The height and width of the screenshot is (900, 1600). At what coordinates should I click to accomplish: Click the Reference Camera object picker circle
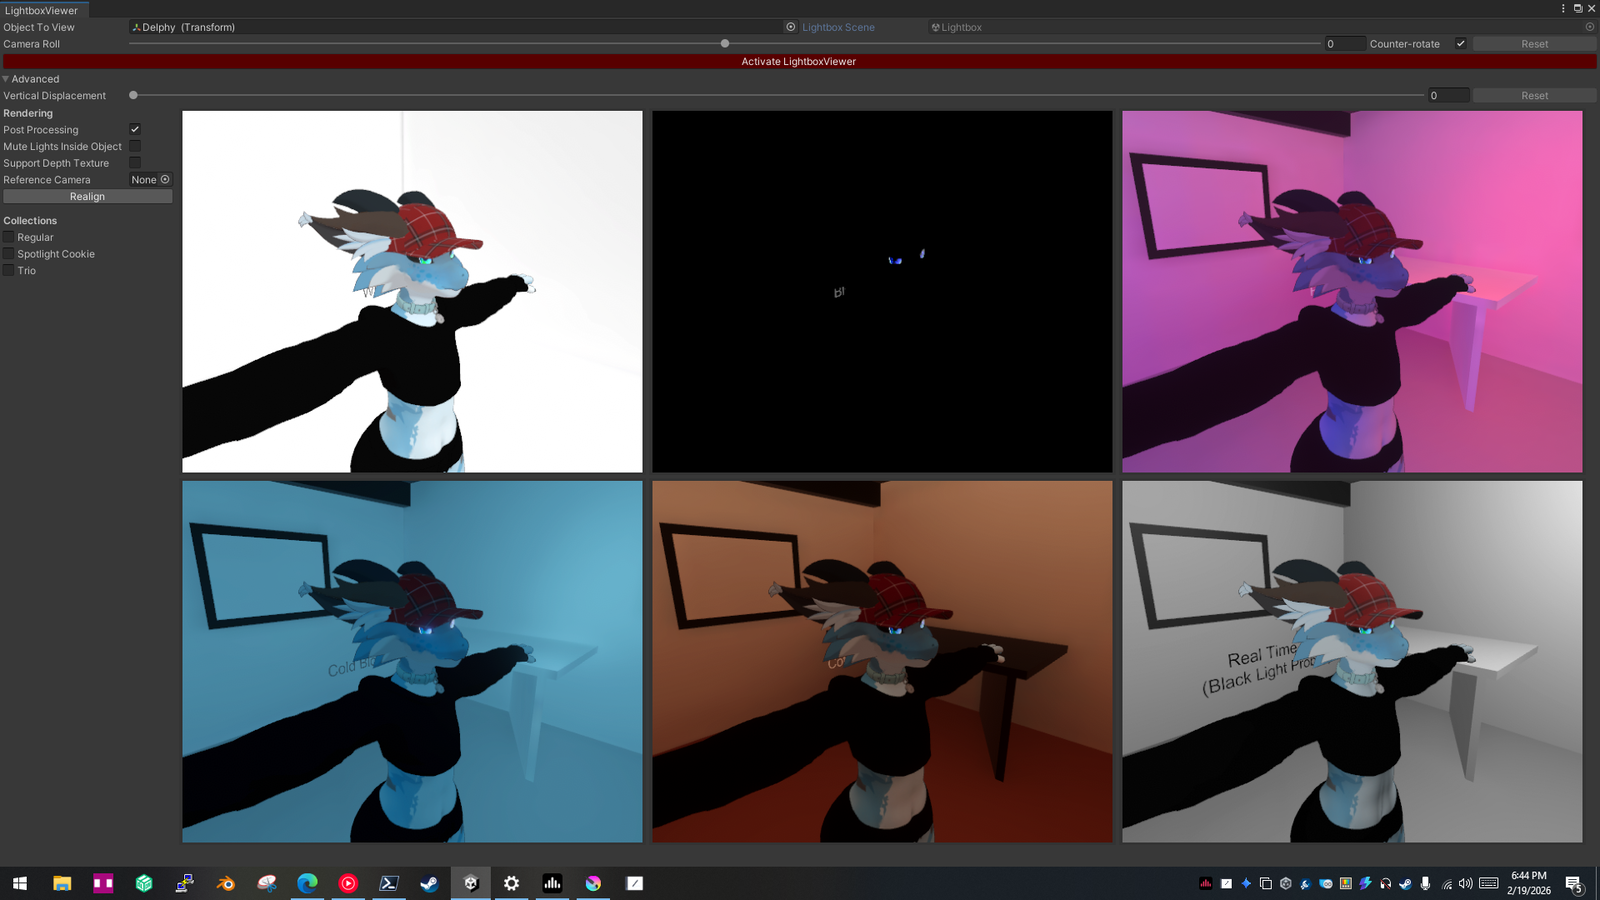coord(165,180)
